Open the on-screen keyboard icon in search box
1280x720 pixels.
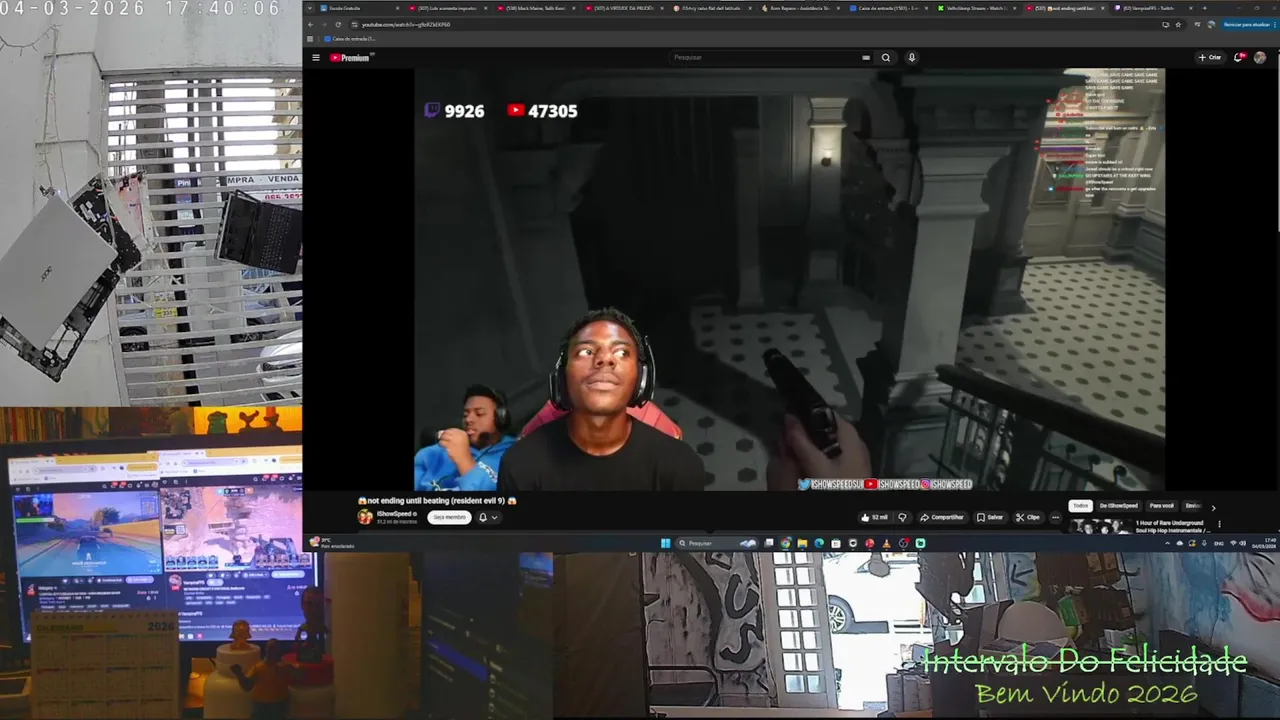click(866, 58)
